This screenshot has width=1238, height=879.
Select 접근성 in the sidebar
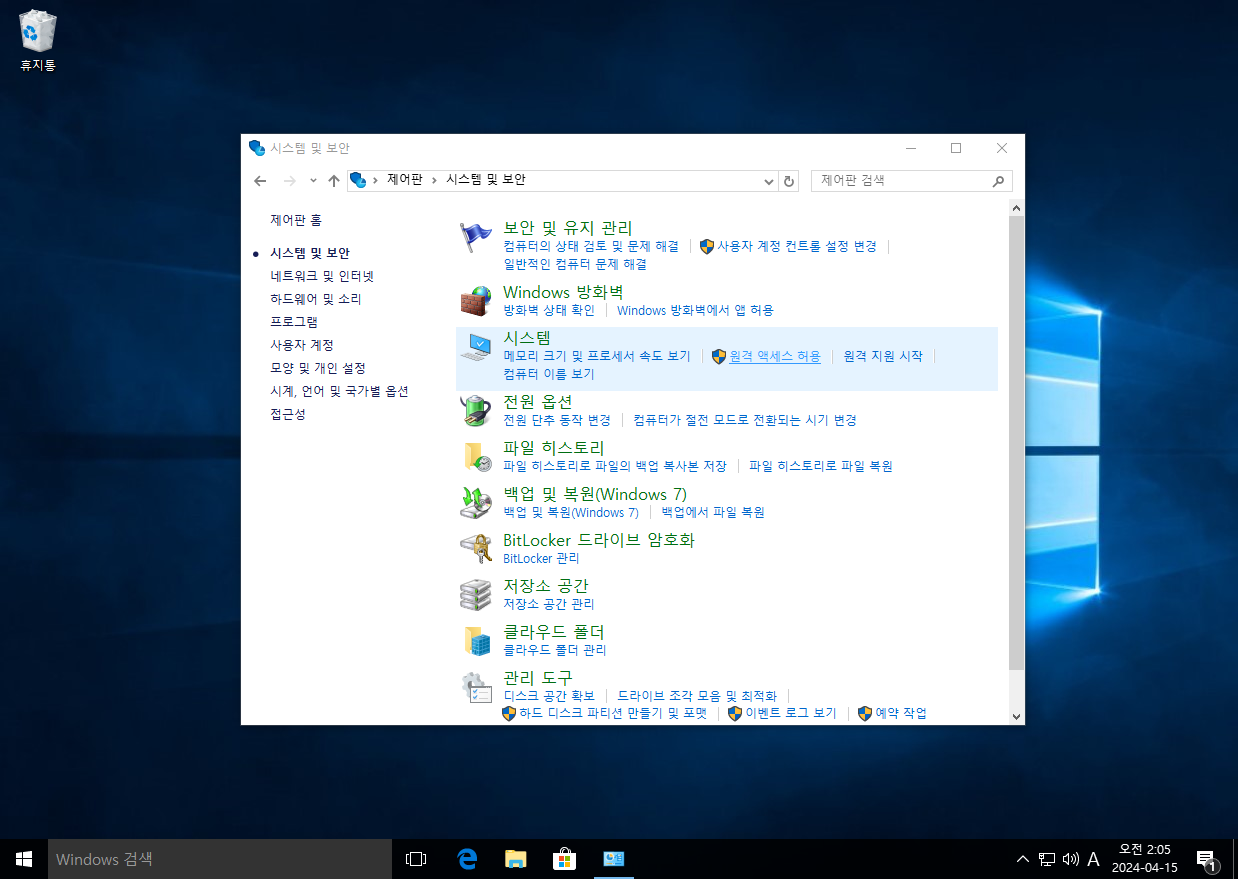(288, 414)
